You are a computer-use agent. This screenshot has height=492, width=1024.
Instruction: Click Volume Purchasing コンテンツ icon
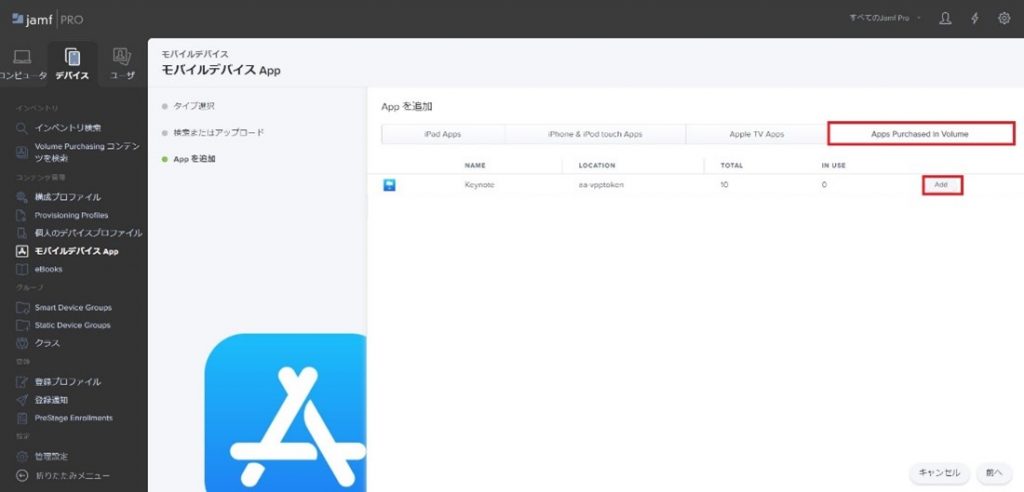[22, 152]
